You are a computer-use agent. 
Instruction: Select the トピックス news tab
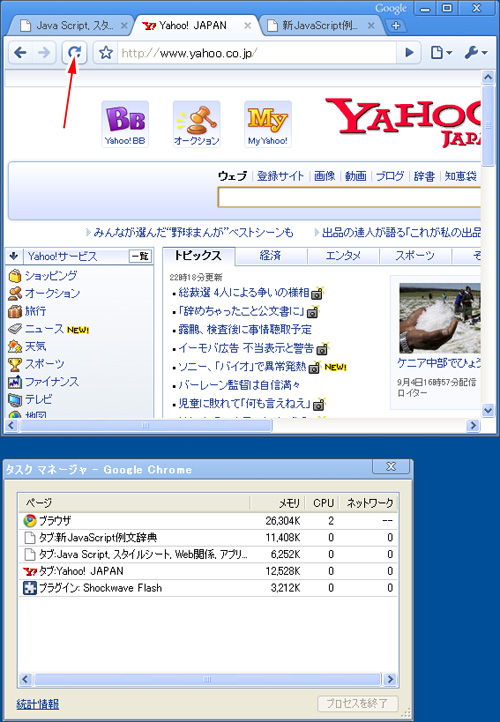point(198,256)
